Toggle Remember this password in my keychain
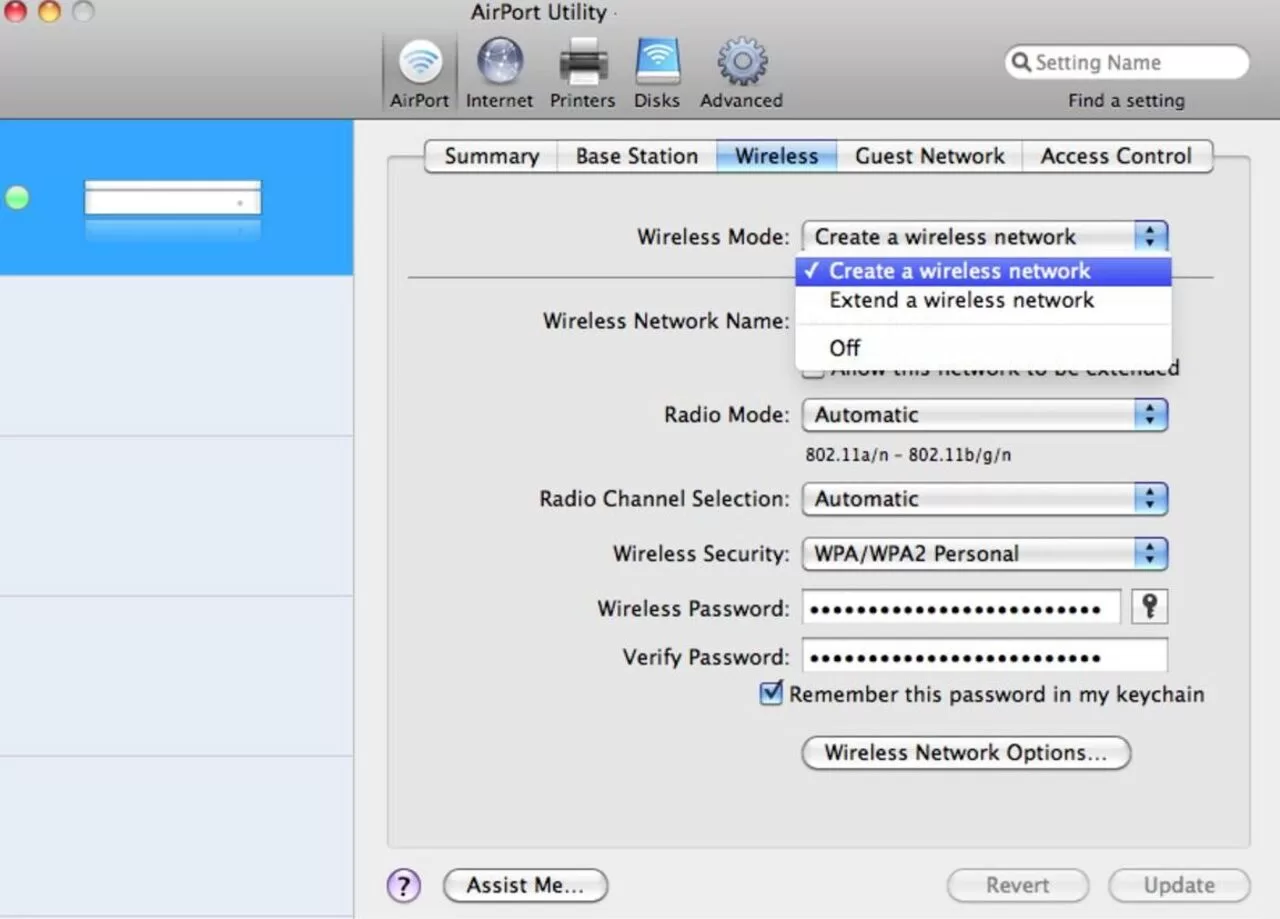The image size is (1280, 919). click(x=771, y=693)
